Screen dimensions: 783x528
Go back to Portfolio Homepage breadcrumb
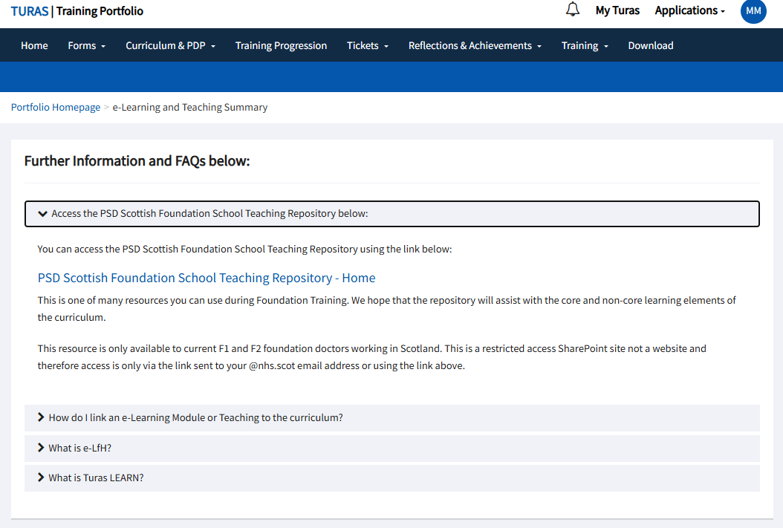click(x=55, y=107)
